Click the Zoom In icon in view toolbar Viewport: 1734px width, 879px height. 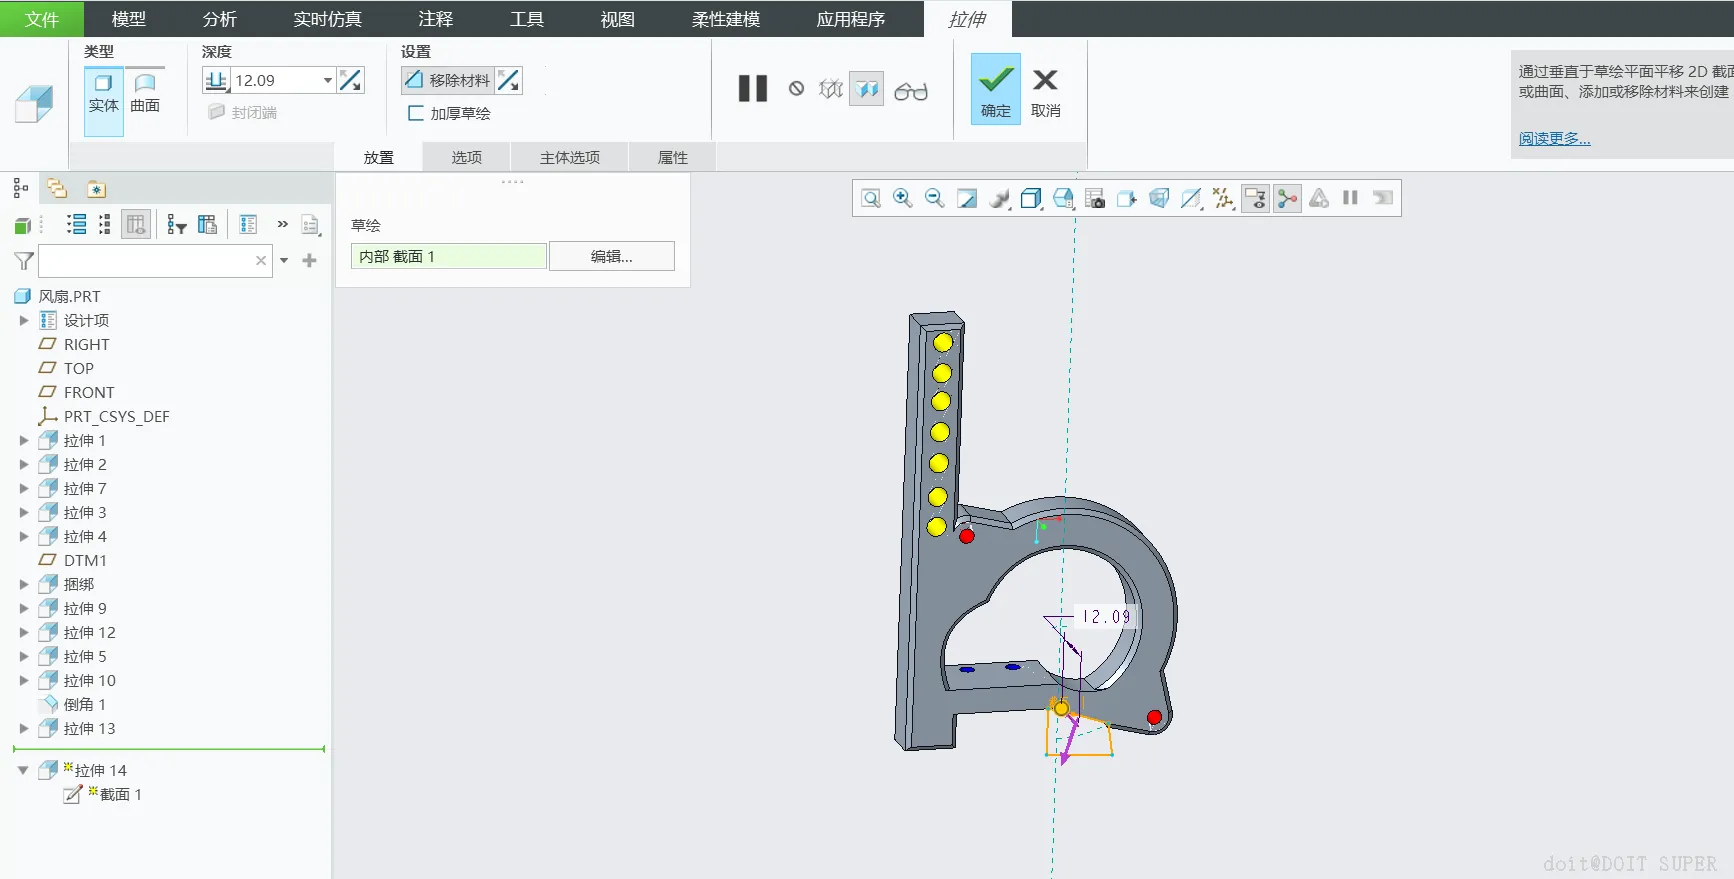pos(902,198)
